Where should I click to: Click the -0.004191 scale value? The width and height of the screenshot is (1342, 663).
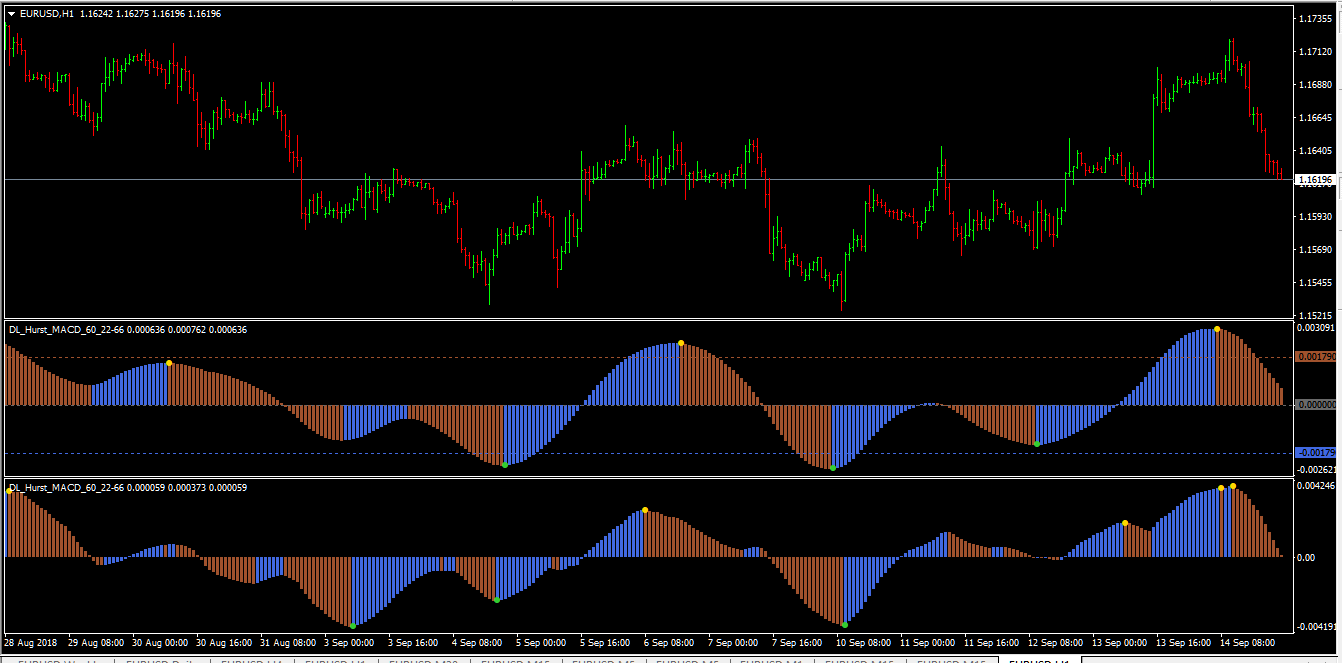click(x=1316, y=627)
